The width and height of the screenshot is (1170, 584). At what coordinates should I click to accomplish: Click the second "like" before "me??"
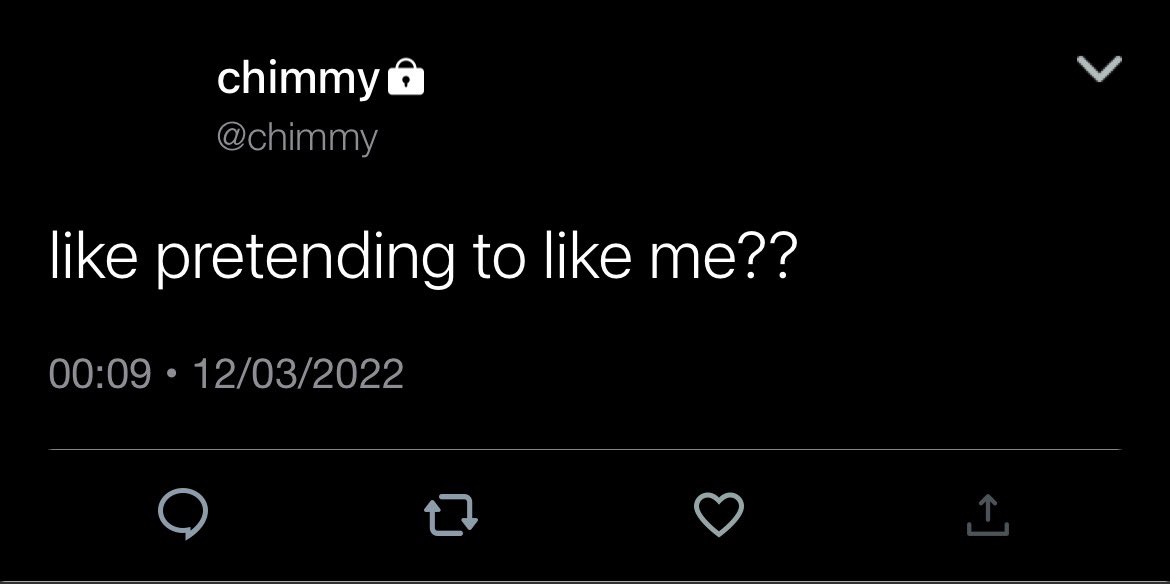point(588,254)
